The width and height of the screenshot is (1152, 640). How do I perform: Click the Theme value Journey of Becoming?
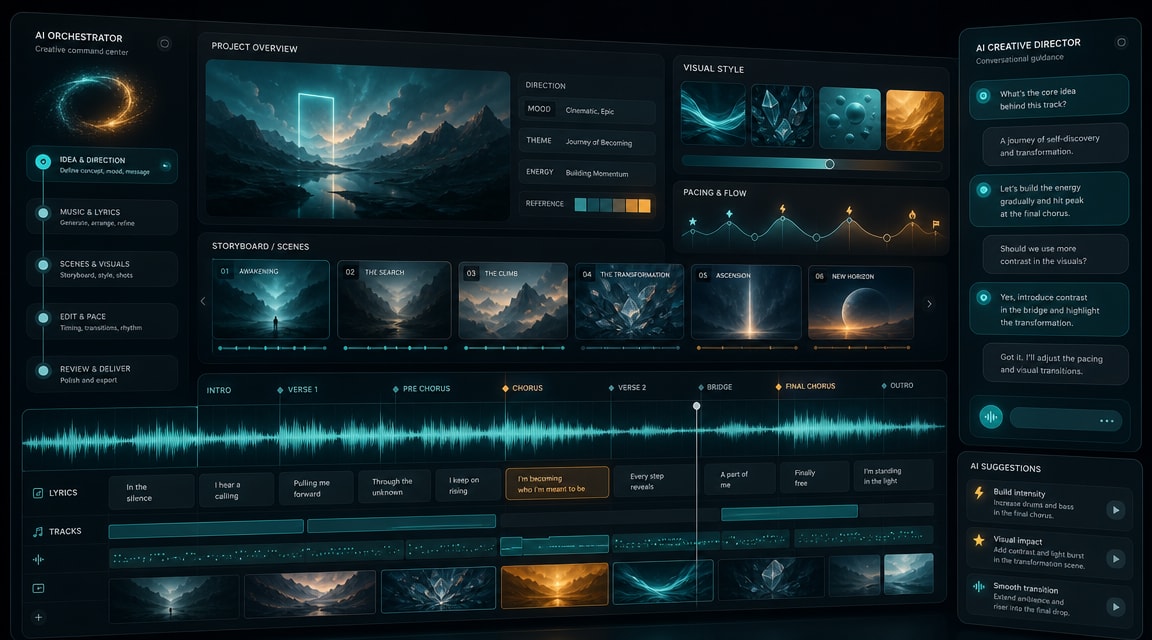click(x=598, y=143)
